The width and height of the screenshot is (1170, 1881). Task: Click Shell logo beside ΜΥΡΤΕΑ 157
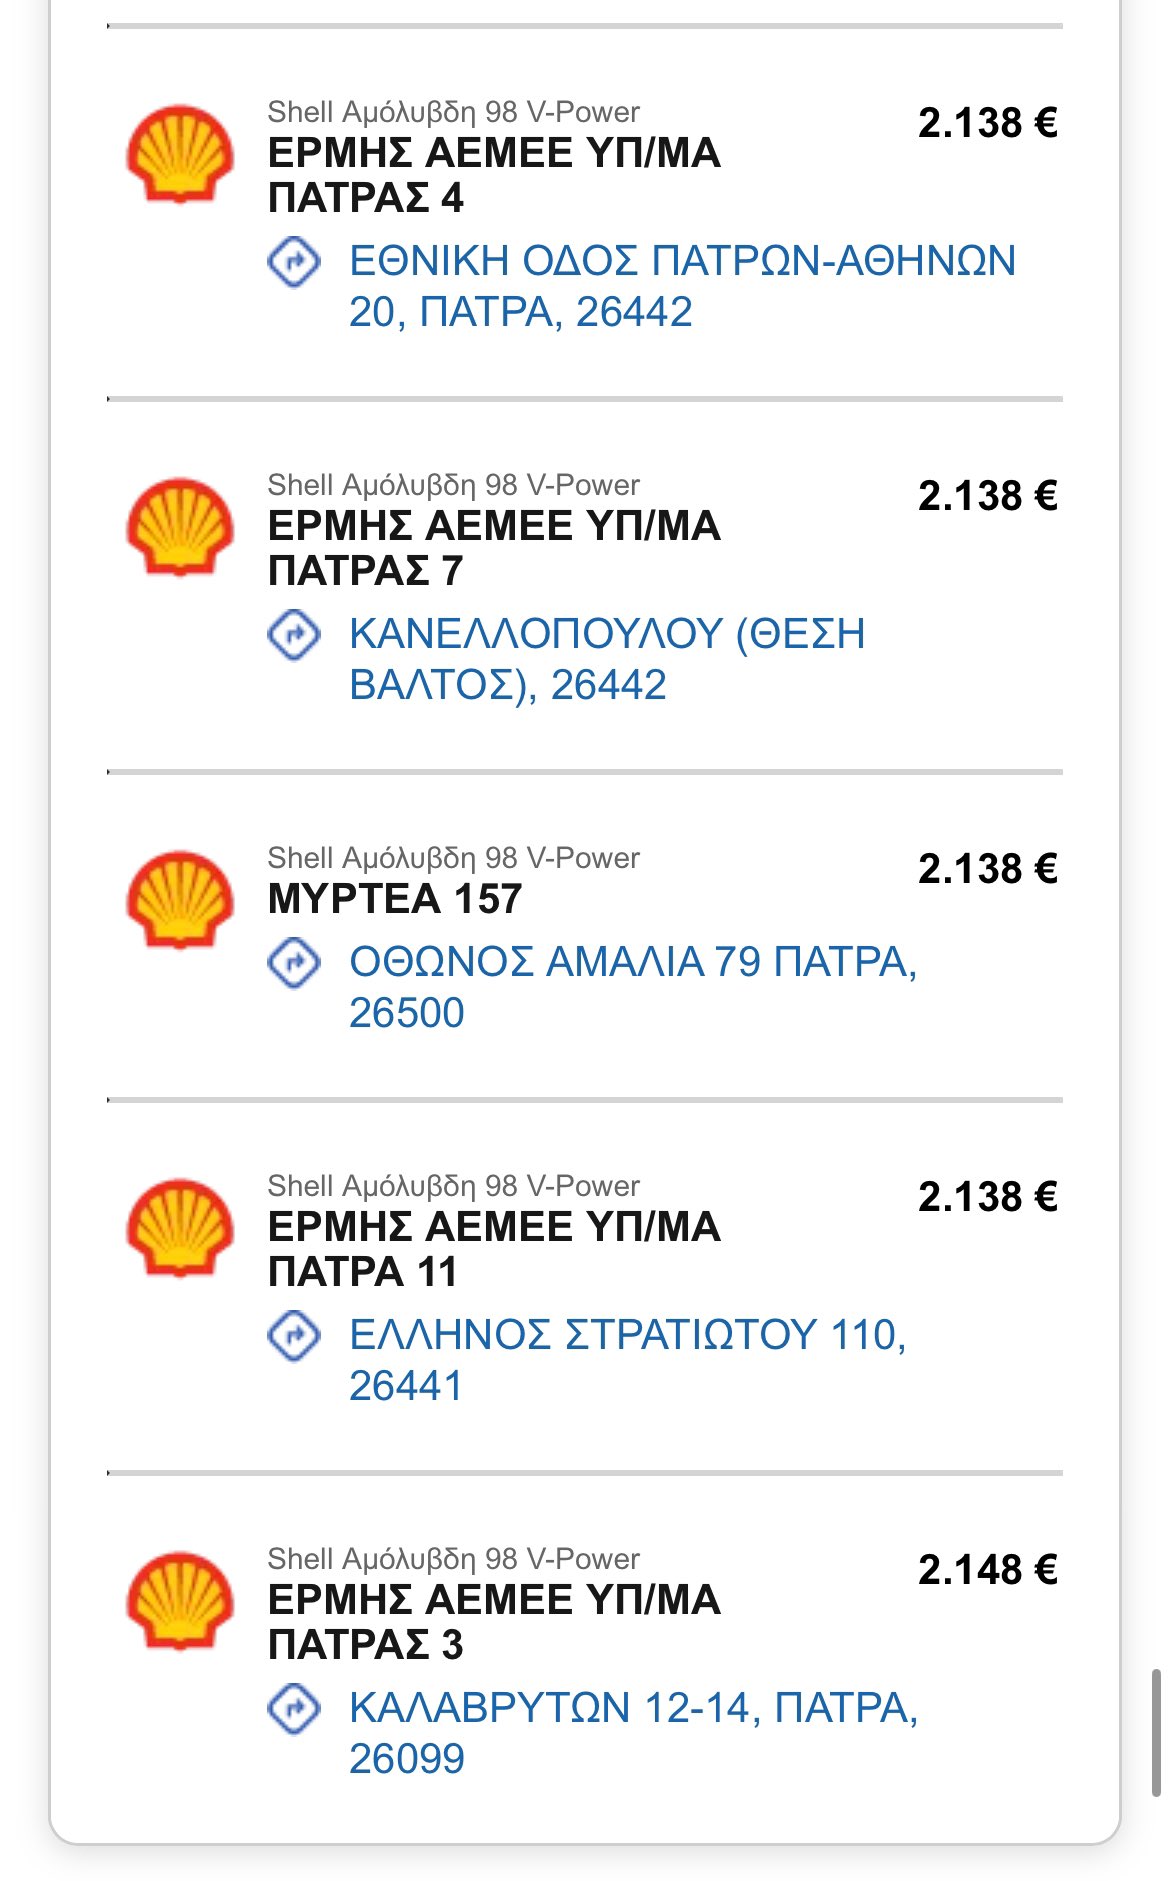point(180,899)
